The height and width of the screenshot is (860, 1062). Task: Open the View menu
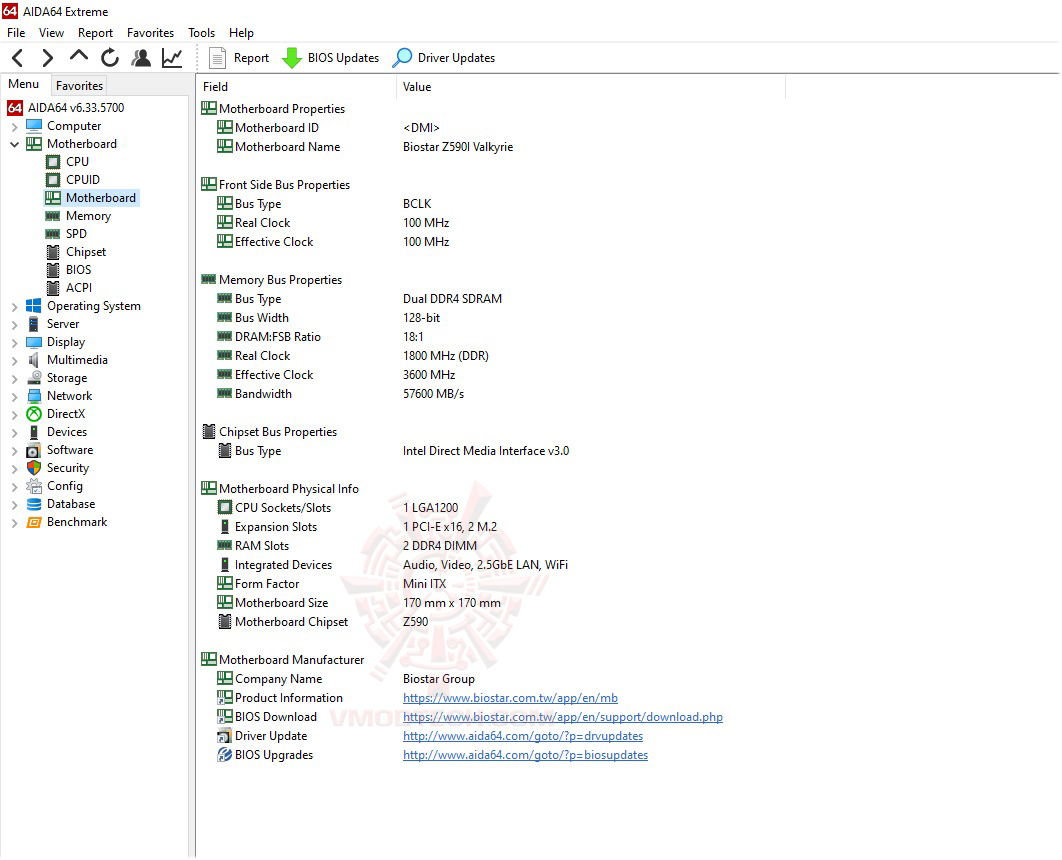click(51, 33)
